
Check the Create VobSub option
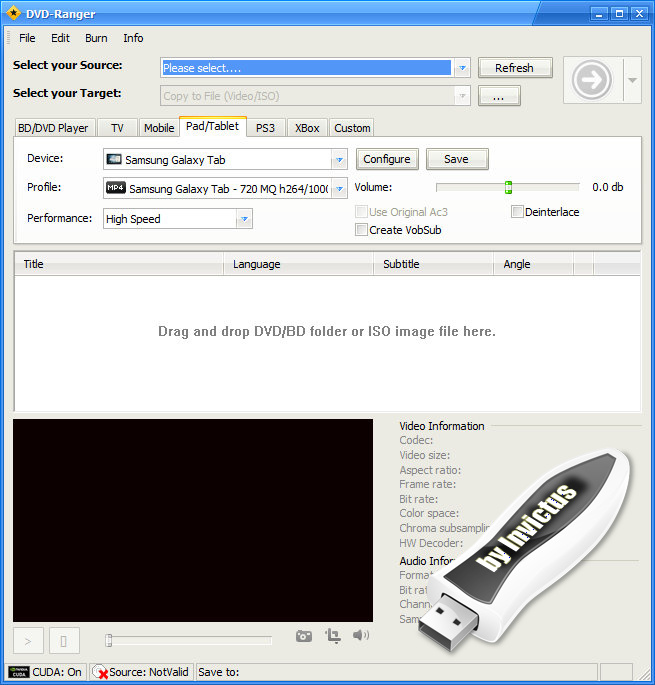[361, 230]
